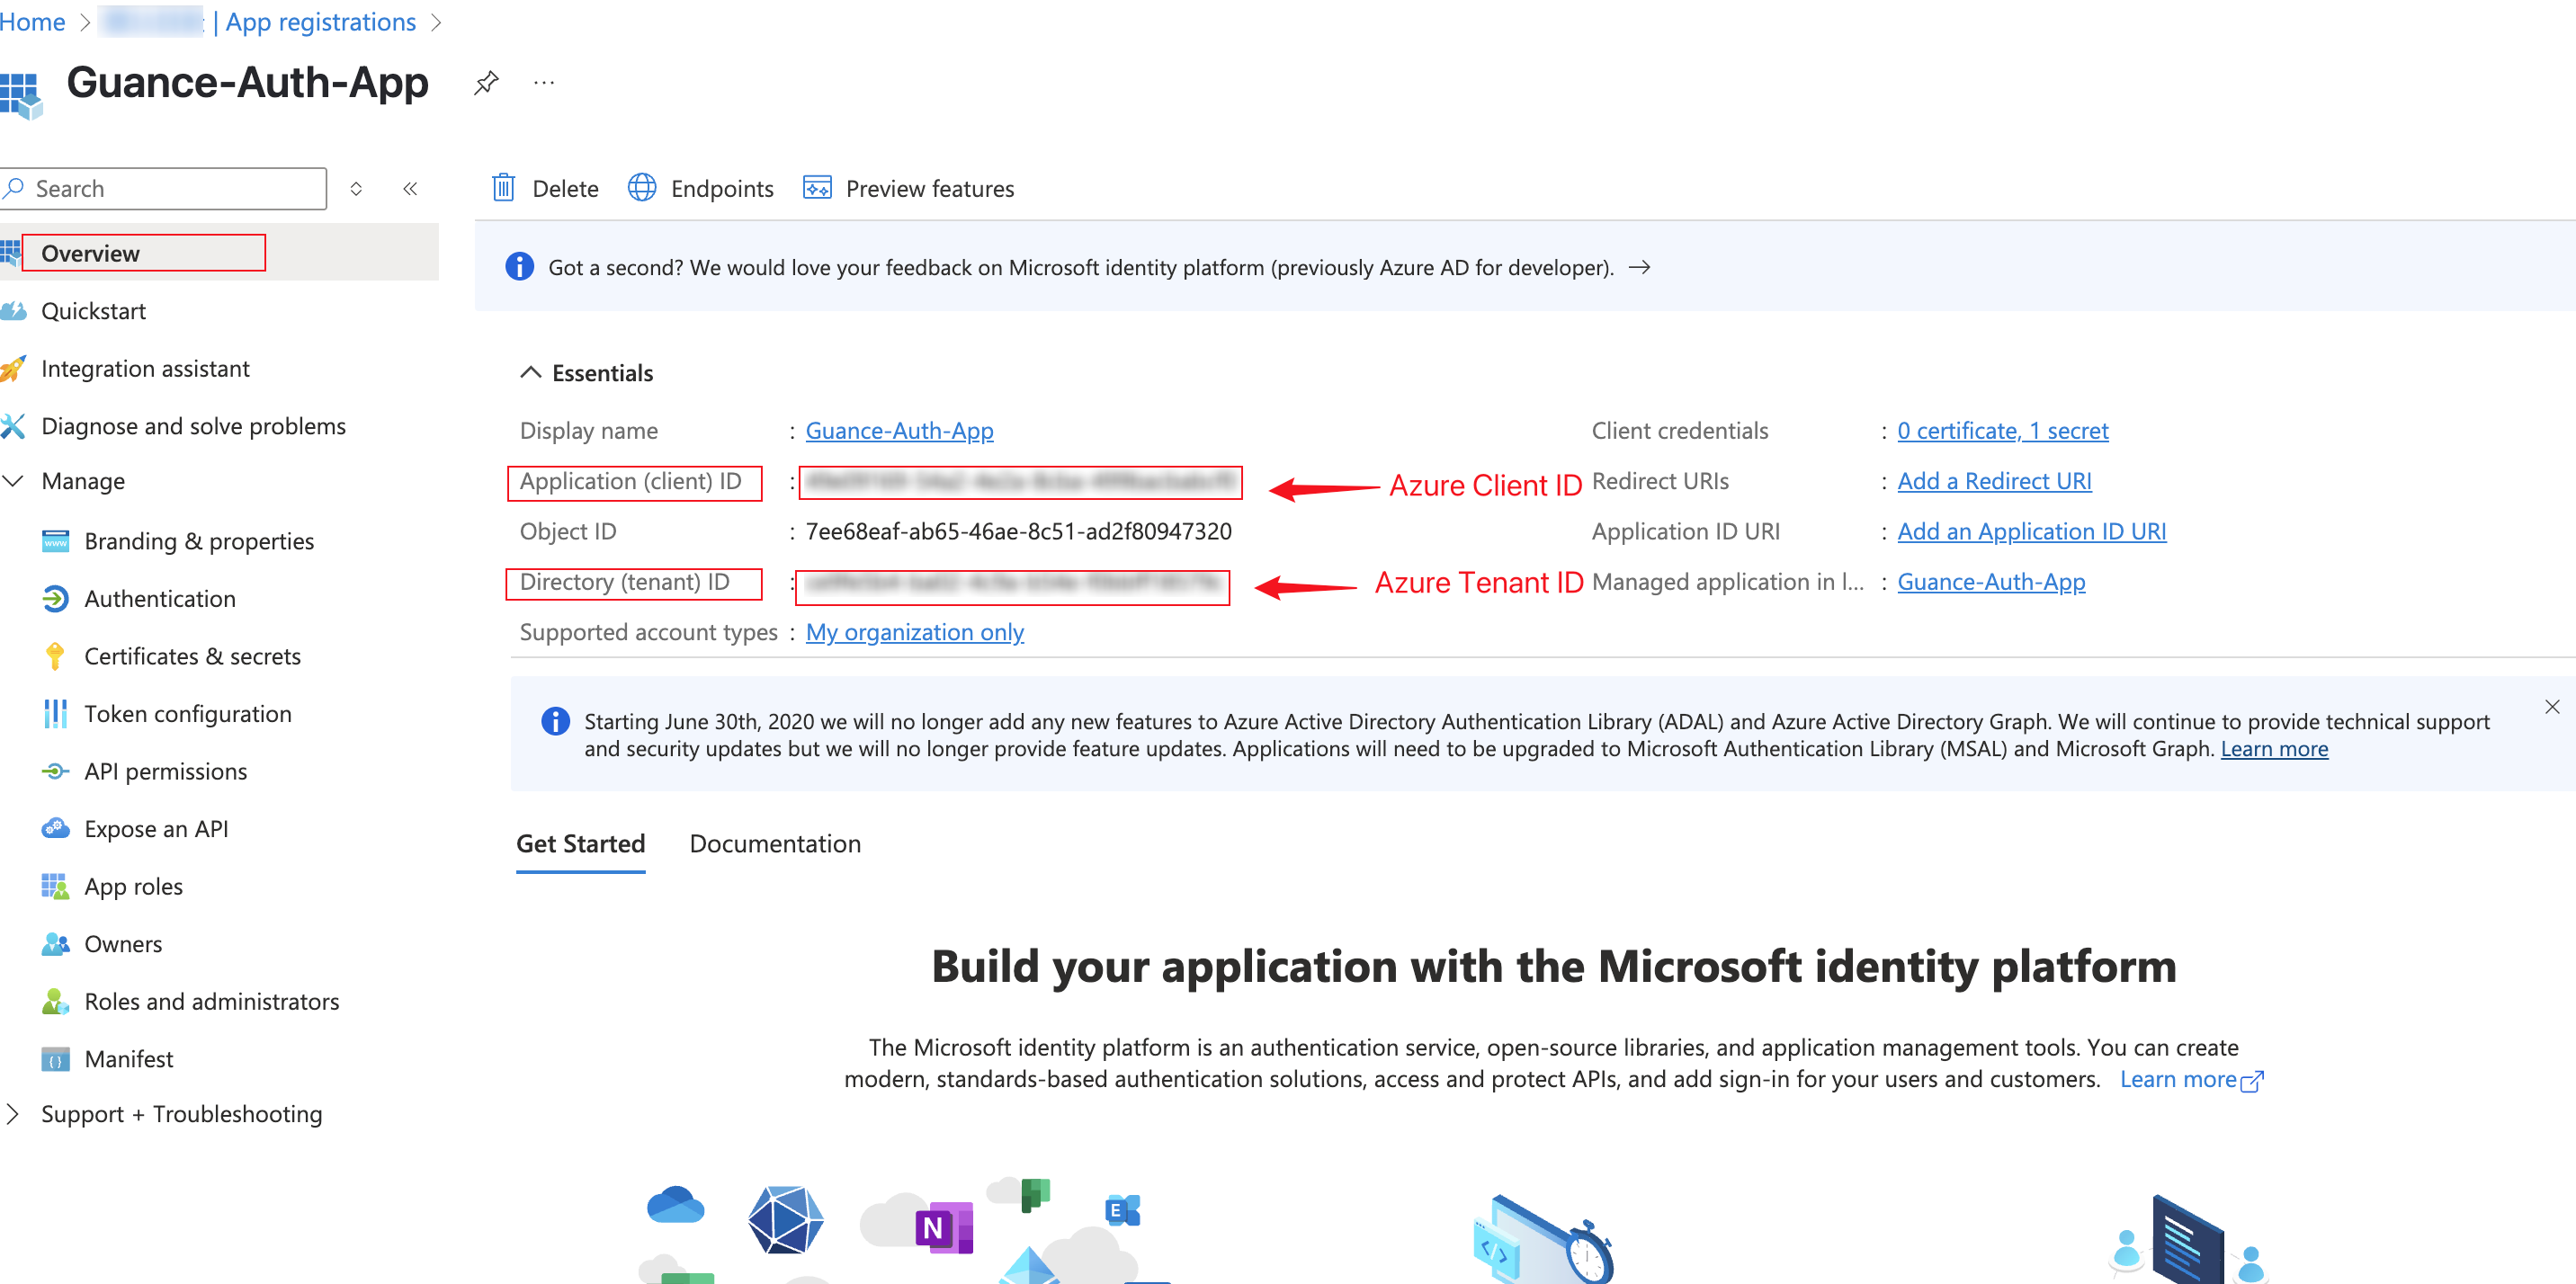Collapse the Manage menu group
This screenshot has height=1284, width=2576.
[x=14, y=481]
